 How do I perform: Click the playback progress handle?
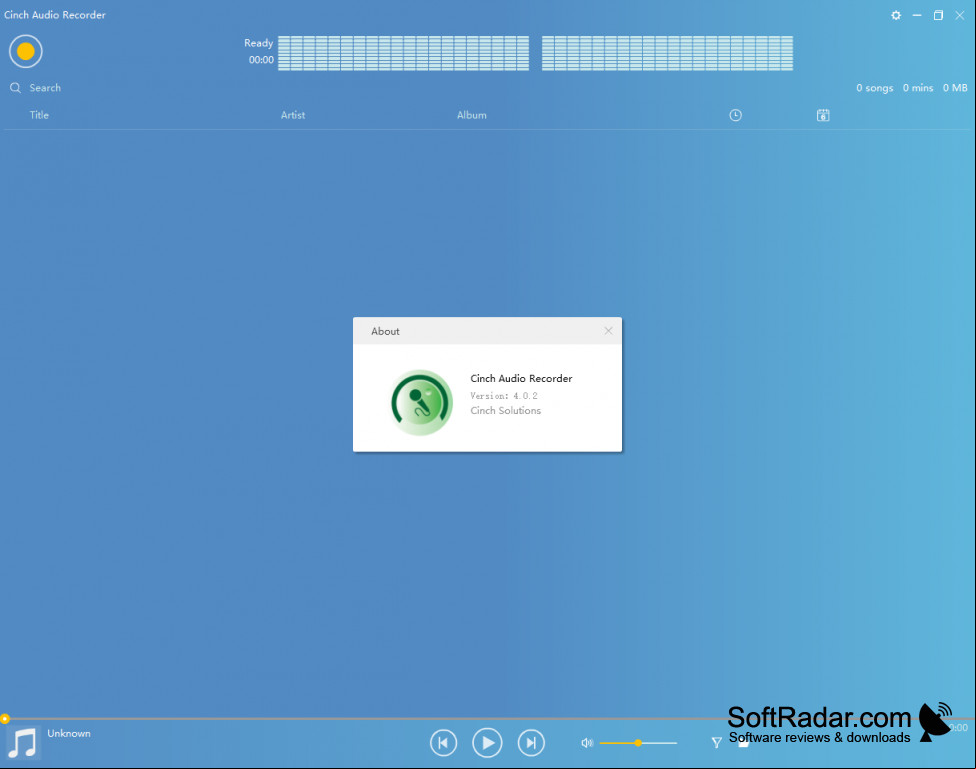pyautogui.click(x=5, y=719)
